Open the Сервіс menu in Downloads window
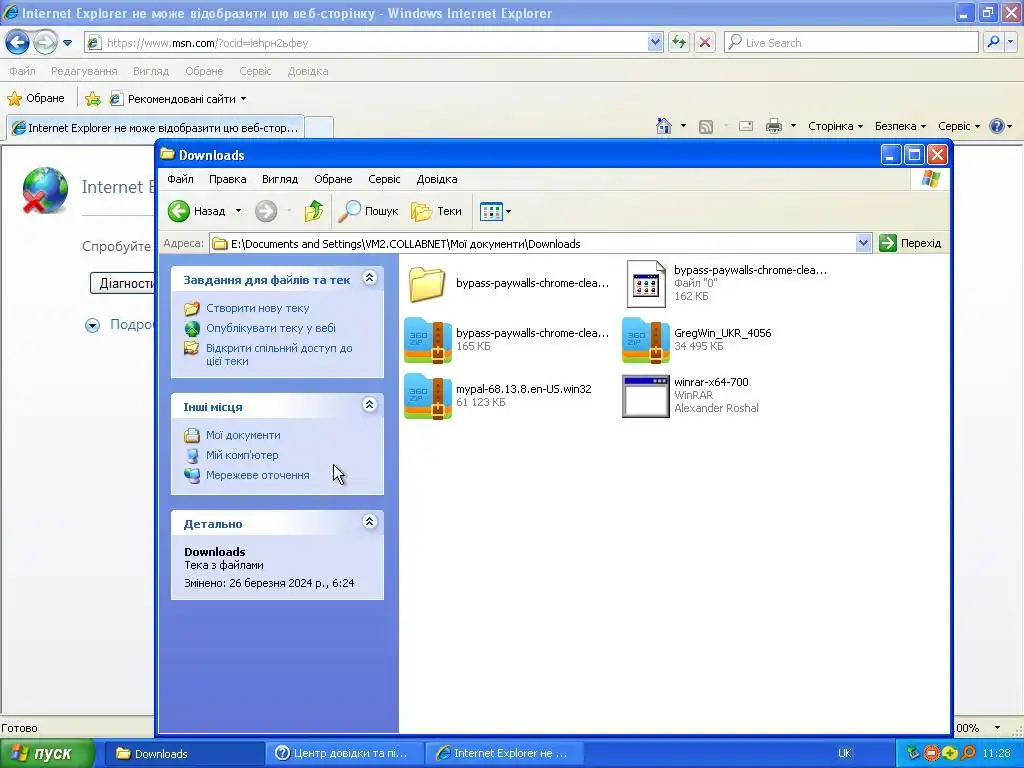Viewport: 1024px width, 768px height. (x=384, y=179)
